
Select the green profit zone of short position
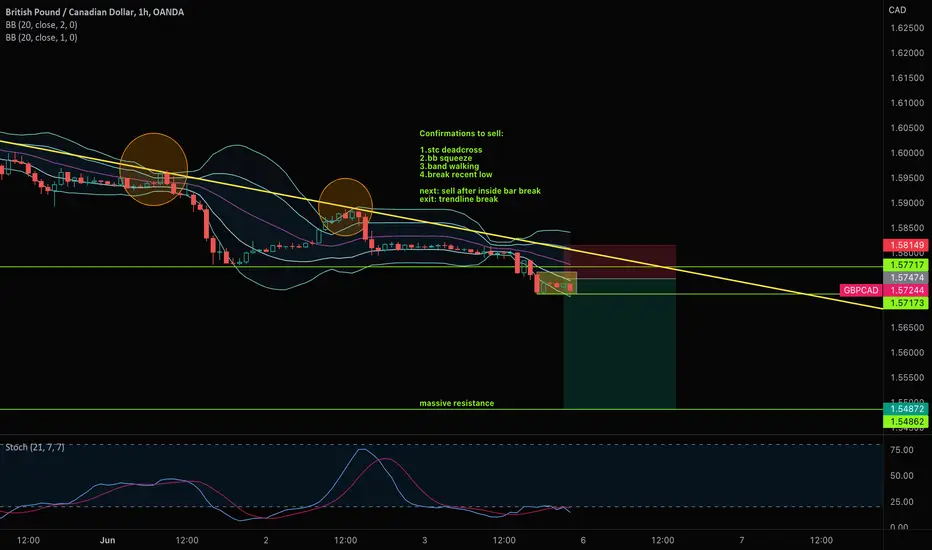pos(619,344)
